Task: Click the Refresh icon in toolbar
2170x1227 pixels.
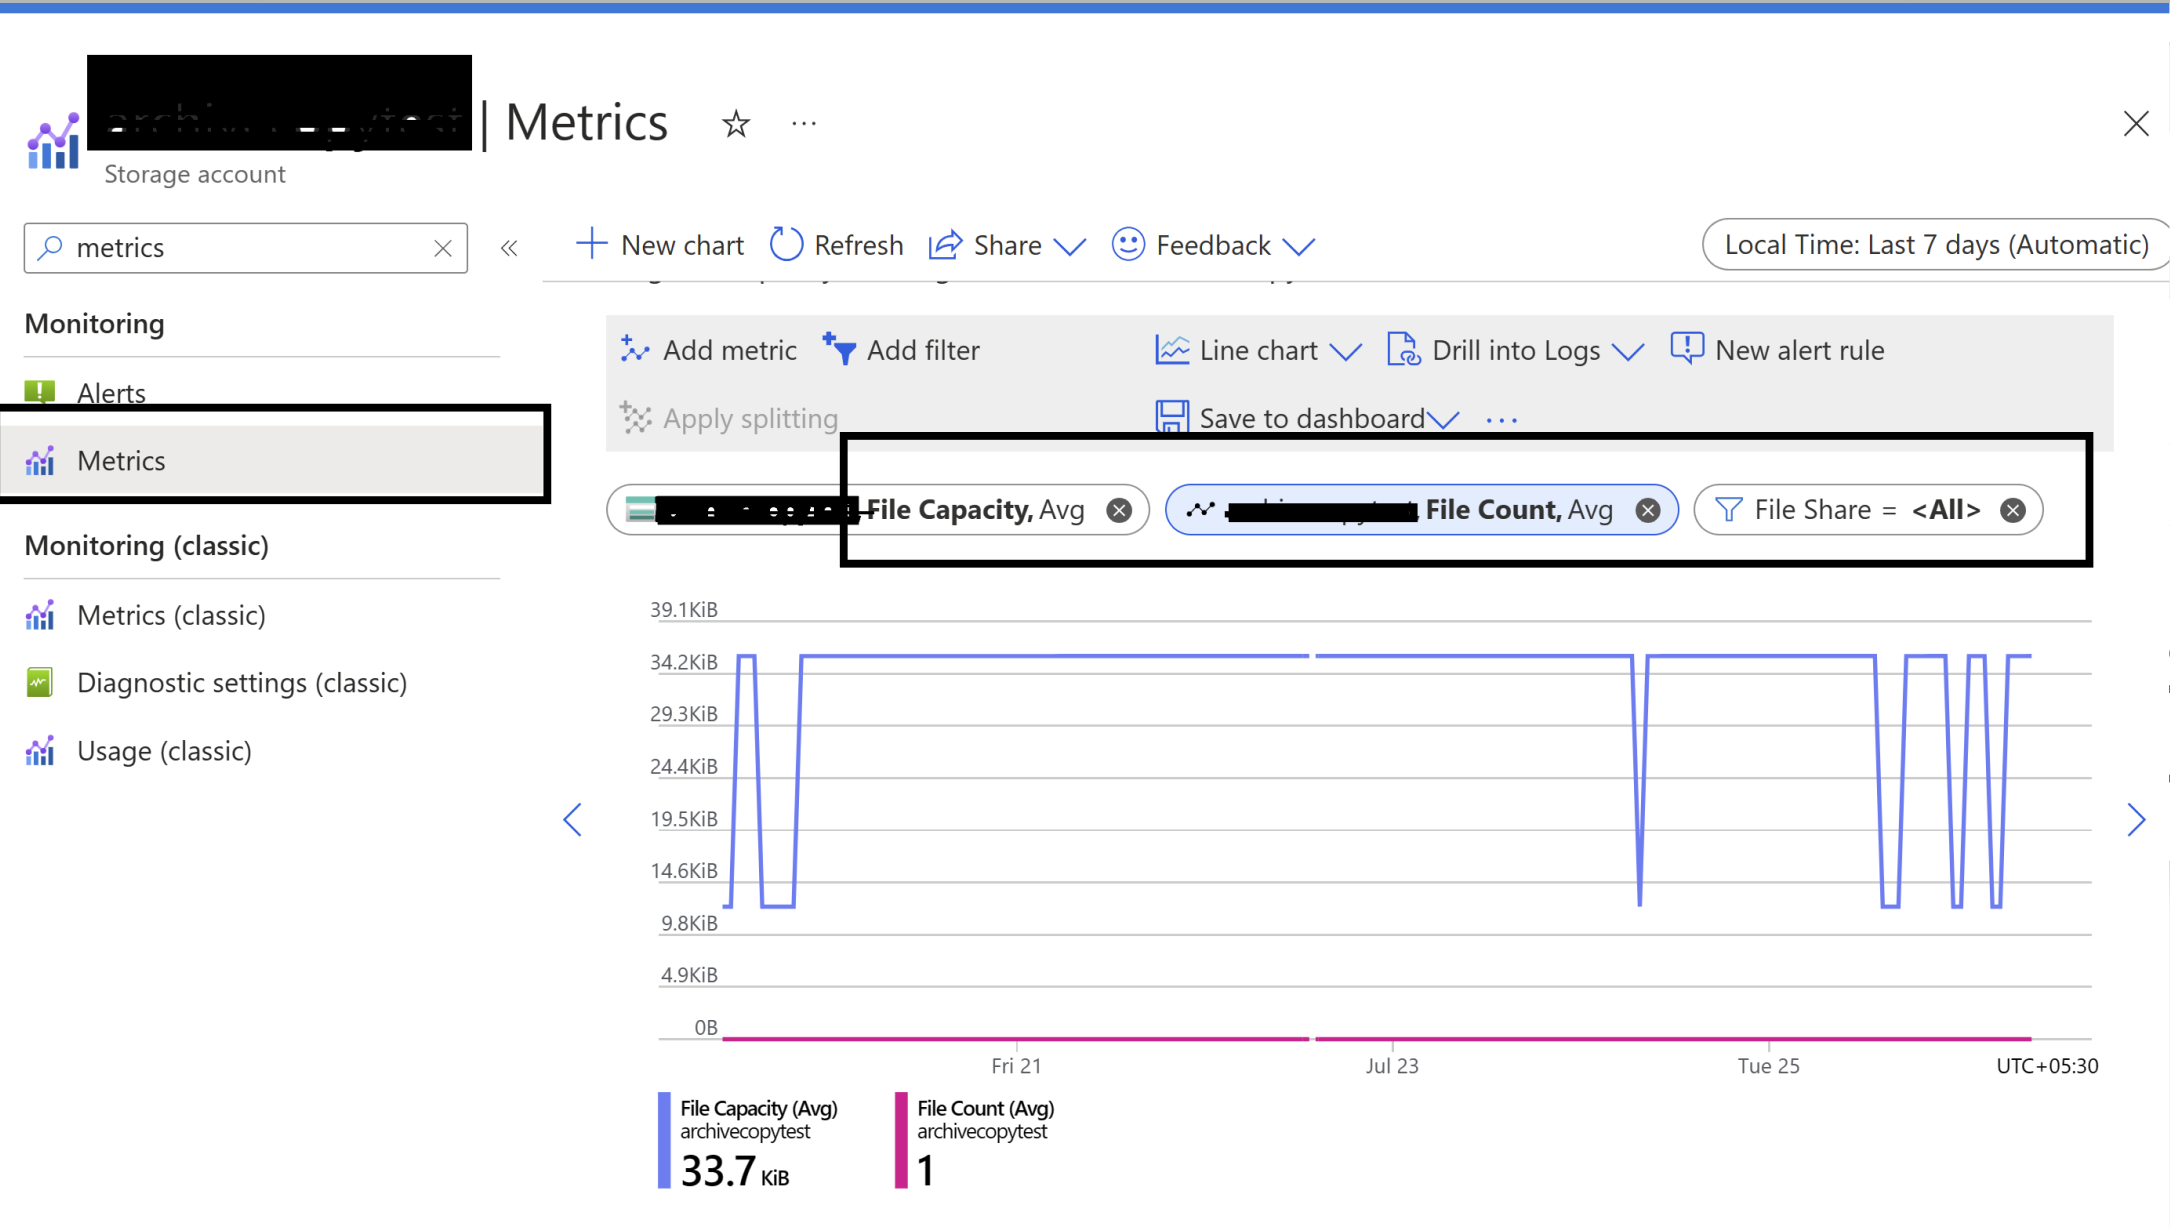Action: point(786,245)
